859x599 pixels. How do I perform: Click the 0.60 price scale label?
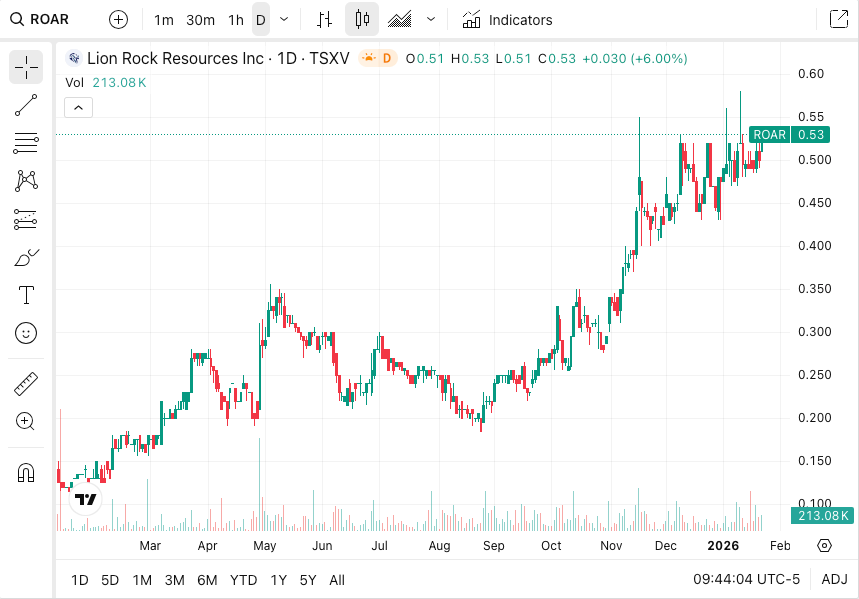(x=811, y=74)
